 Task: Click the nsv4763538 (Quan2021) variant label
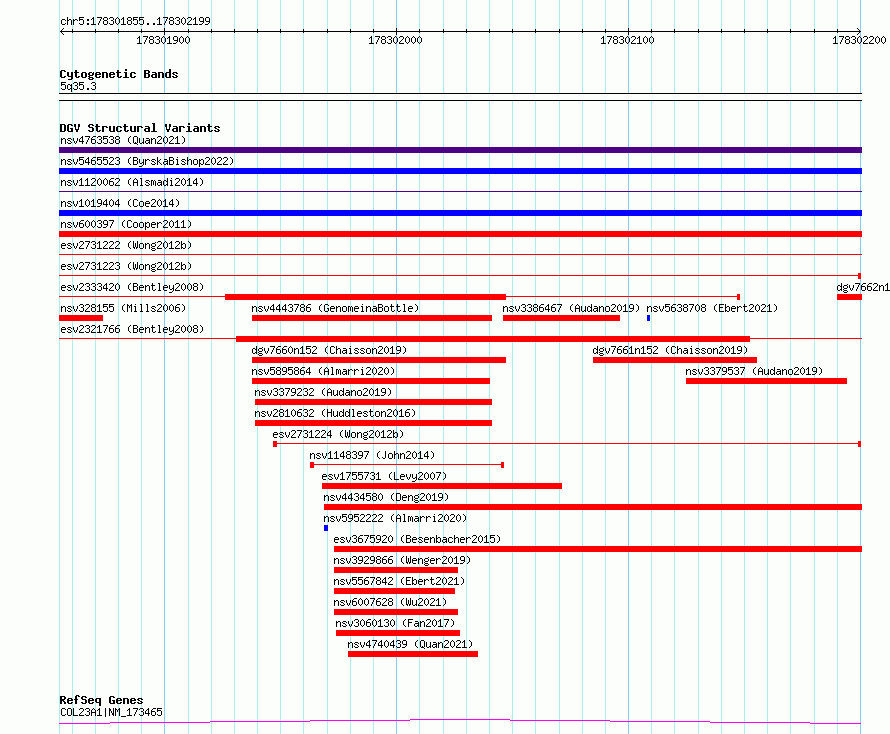pos(123,140)
